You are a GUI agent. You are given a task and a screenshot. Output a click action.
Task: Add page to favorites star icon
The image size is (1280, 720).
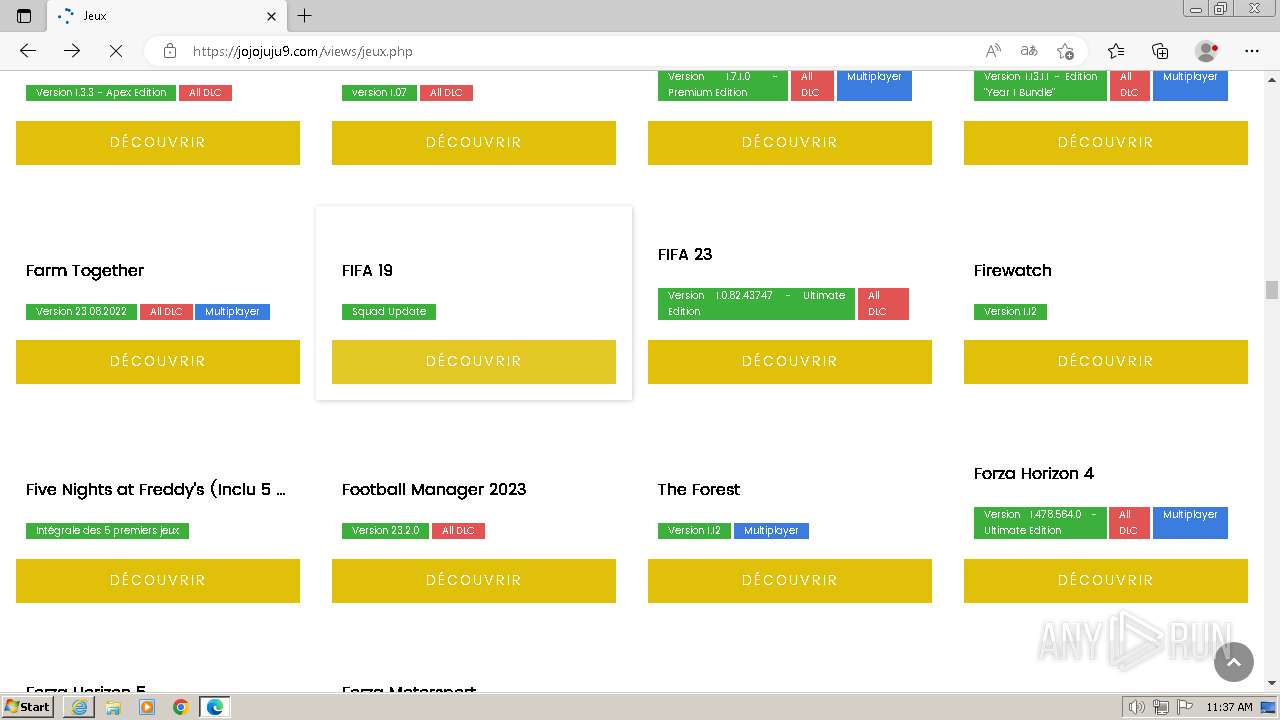coord(1065,51)
